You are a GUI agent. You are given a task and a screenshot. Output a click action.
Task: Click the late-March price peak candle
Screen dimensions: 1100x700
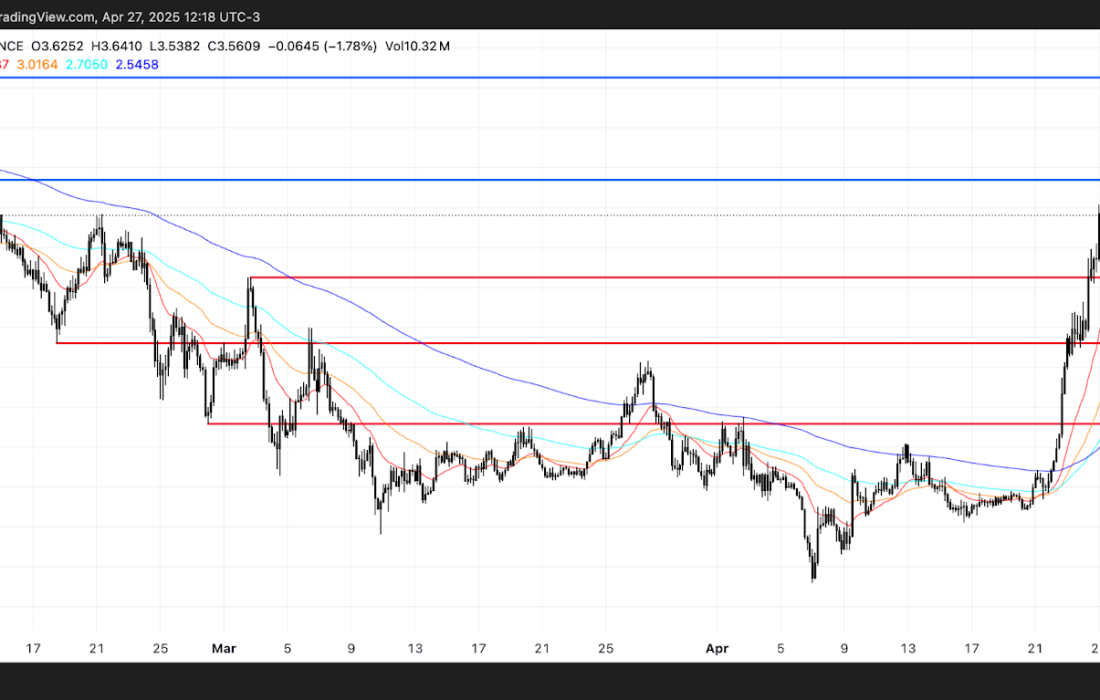pyautogui.click(x=648, y=368)
